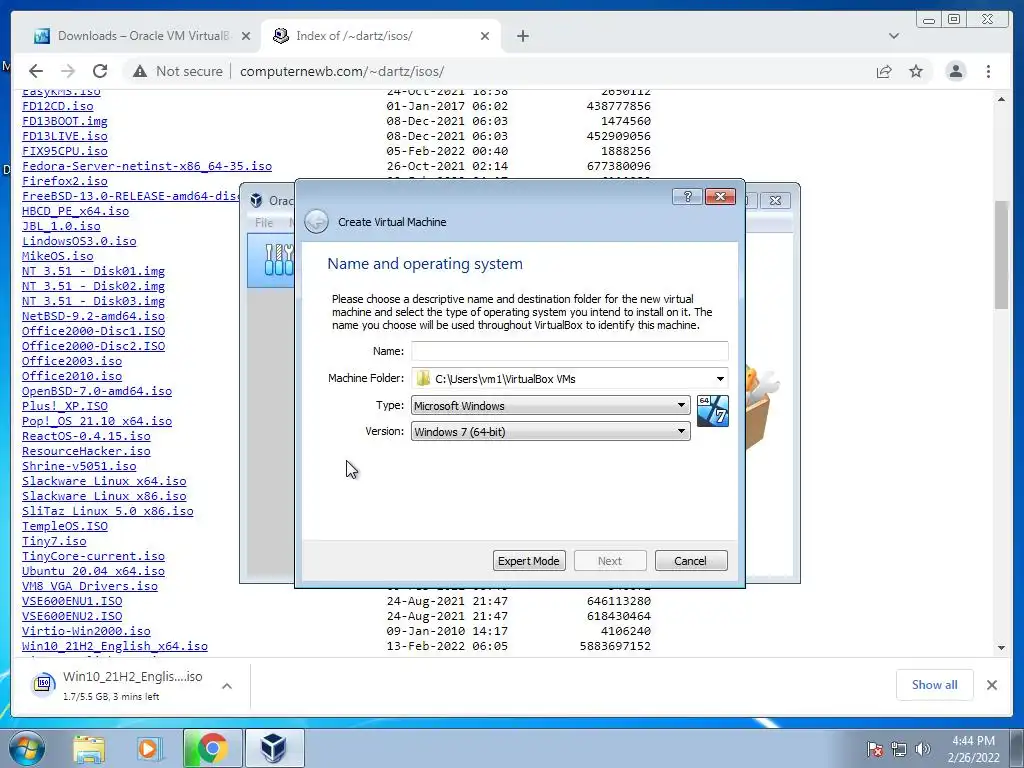Image resolution: width=1024 pixels, height=768 pixels.
Task: Close the downloads bar
Action: (x=991, y=685)
